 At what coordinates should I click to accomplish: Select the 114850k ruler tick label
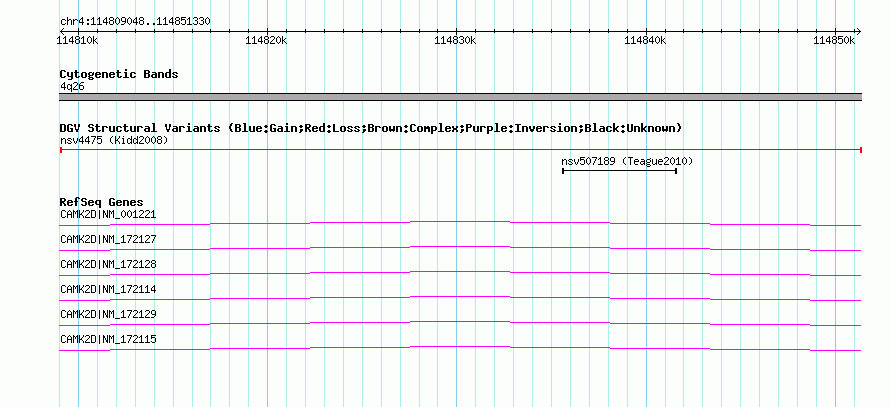click(834, 40)
